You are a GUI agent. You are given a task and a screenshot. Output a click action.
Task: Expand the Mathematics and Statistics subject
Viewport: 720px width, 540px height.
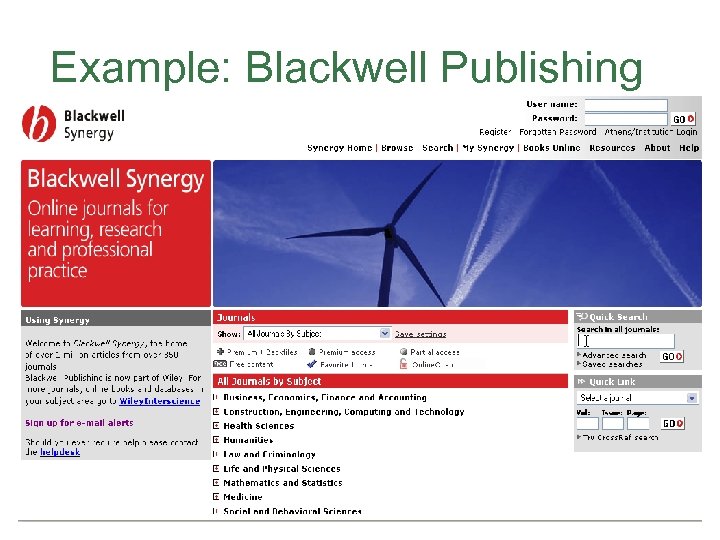coord(216,483)
